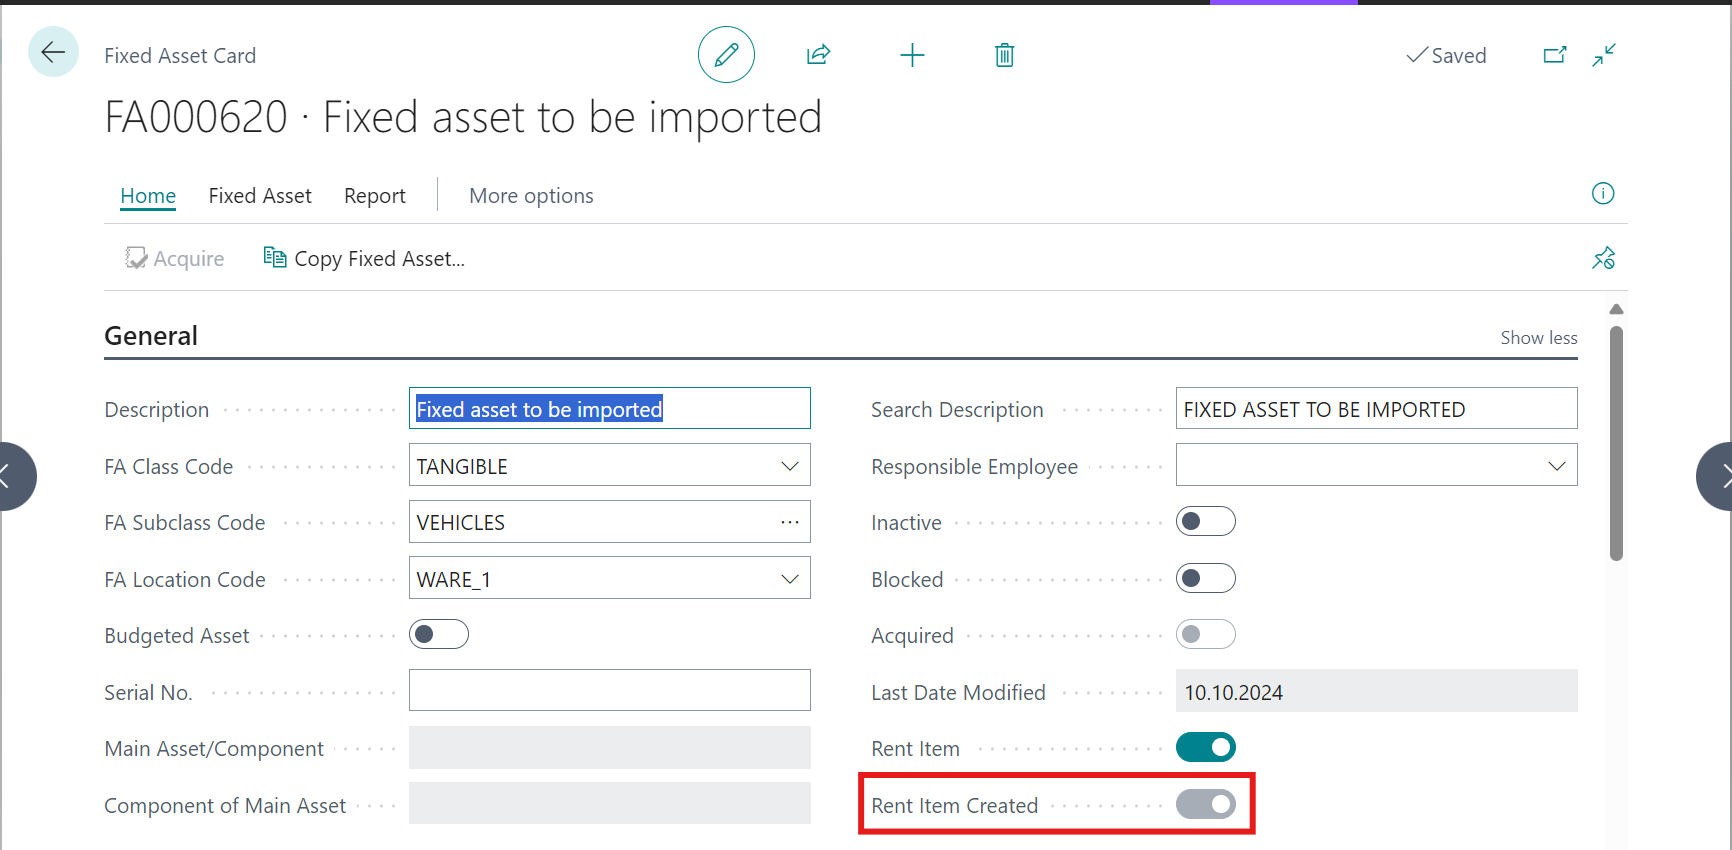Click the pin action bar icon
The width and height of the screenshot is (1732, 850).
click(x=1603, y=259)
